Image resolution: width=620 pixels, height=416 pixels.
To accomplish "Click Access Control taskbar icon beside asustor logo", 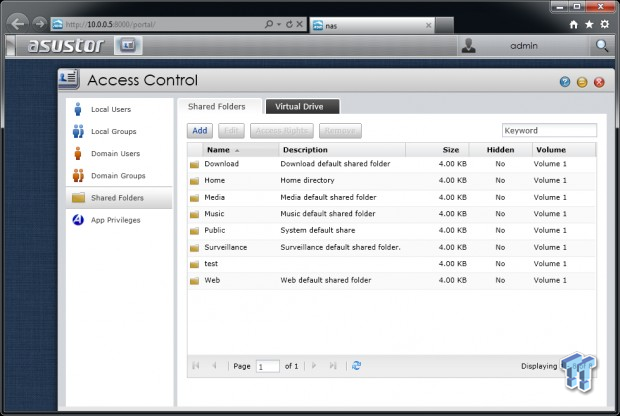I will tap(128, 45).
